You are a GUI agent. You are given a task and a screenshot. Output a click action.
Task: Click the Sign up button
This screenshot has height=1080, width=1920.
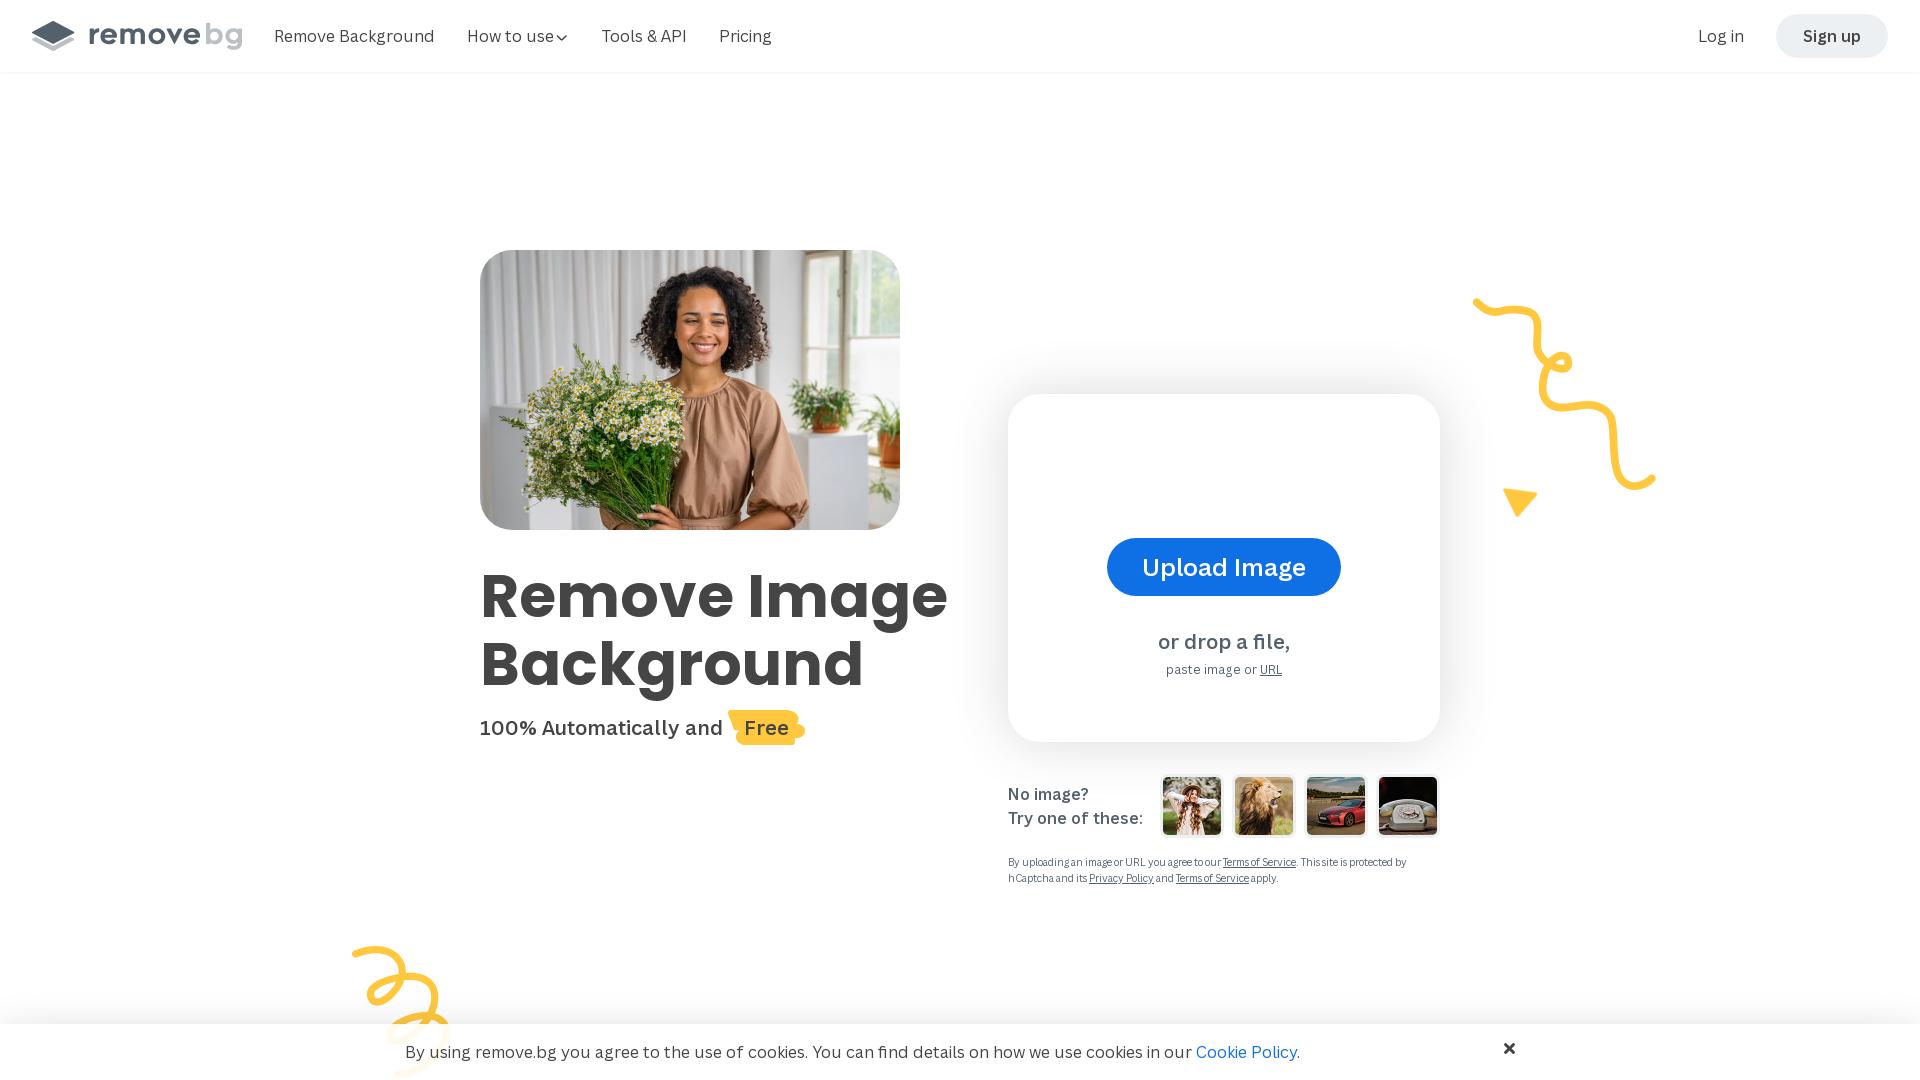[x=1832, y=36]
